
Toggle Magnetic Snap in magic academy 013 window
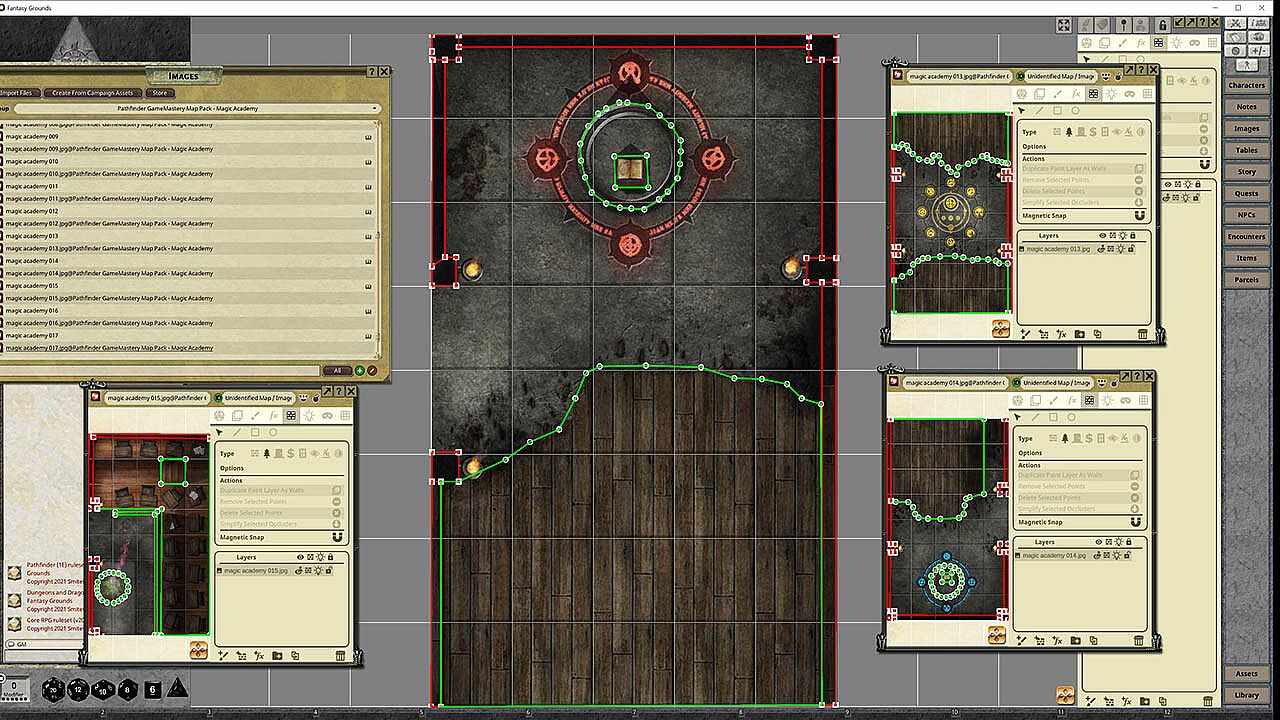point(1140,215)
